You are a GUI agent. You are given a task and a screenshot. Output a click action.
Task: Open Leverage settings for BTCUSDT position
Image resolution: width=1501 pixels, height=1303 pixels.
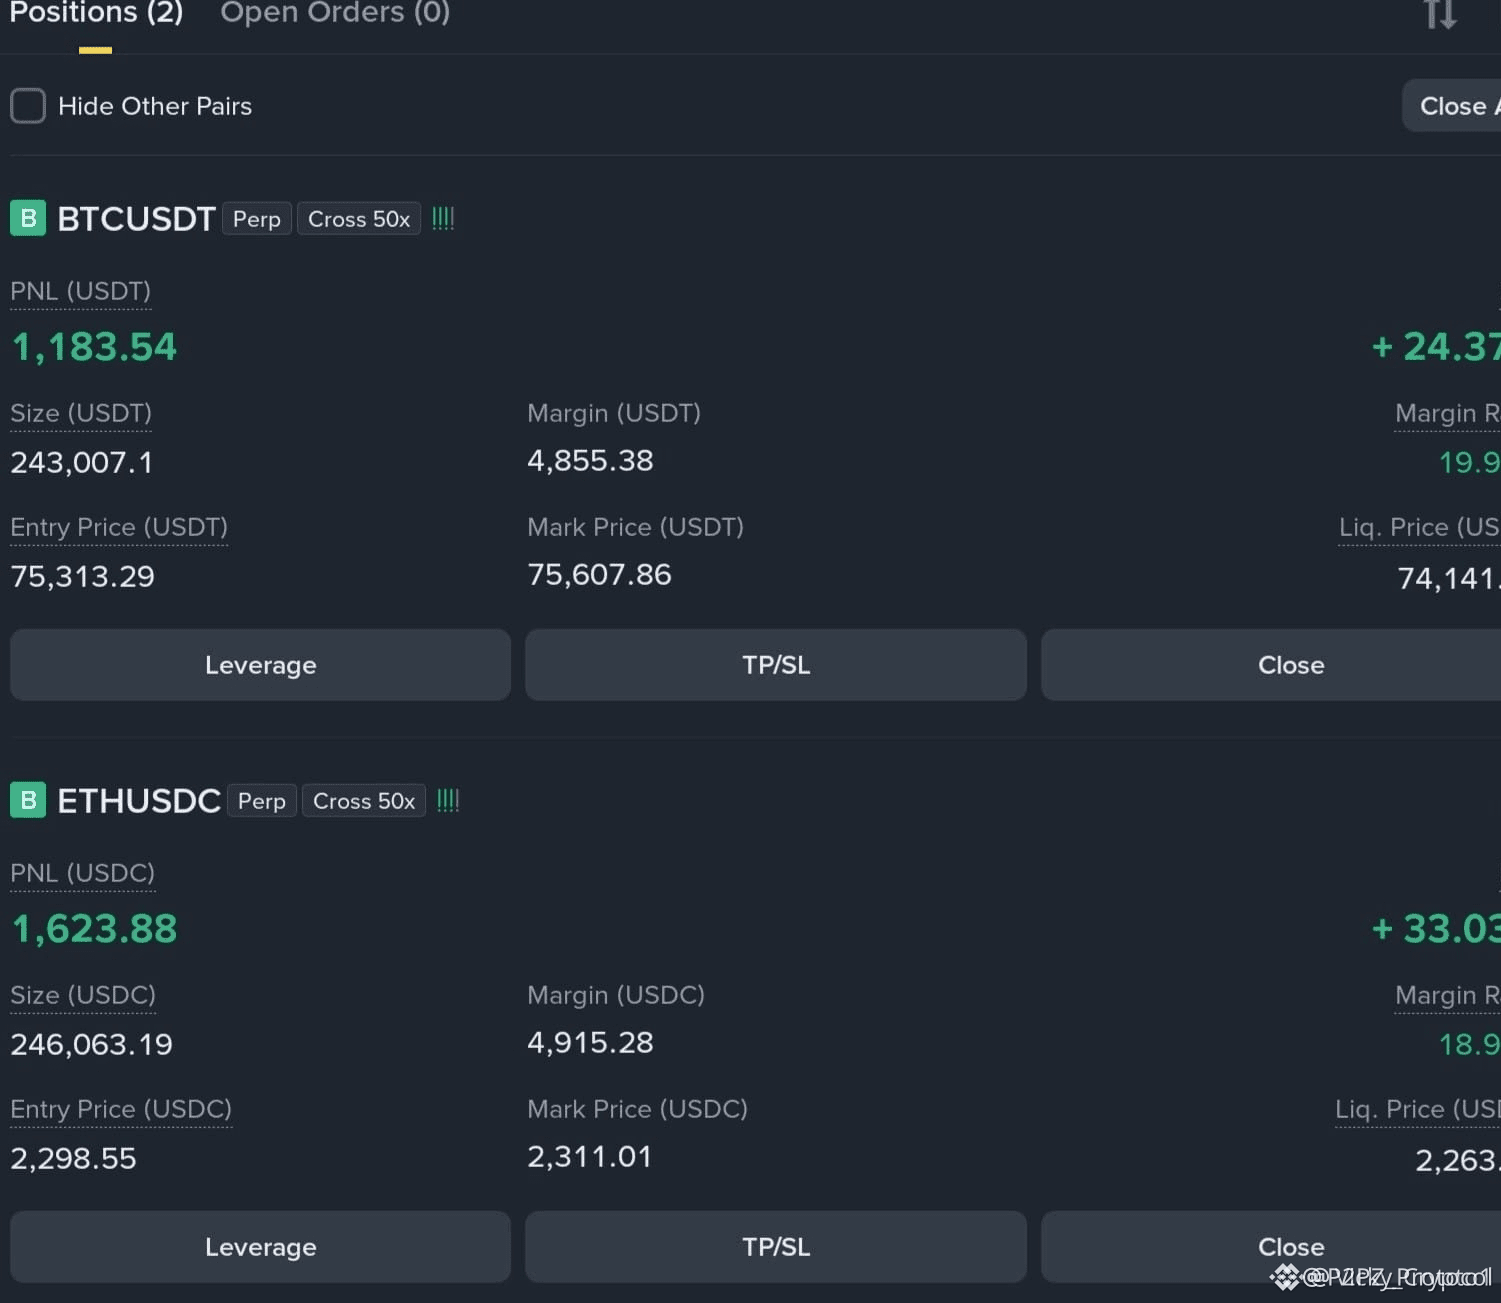pyautogui.click(x=260, y=665)
